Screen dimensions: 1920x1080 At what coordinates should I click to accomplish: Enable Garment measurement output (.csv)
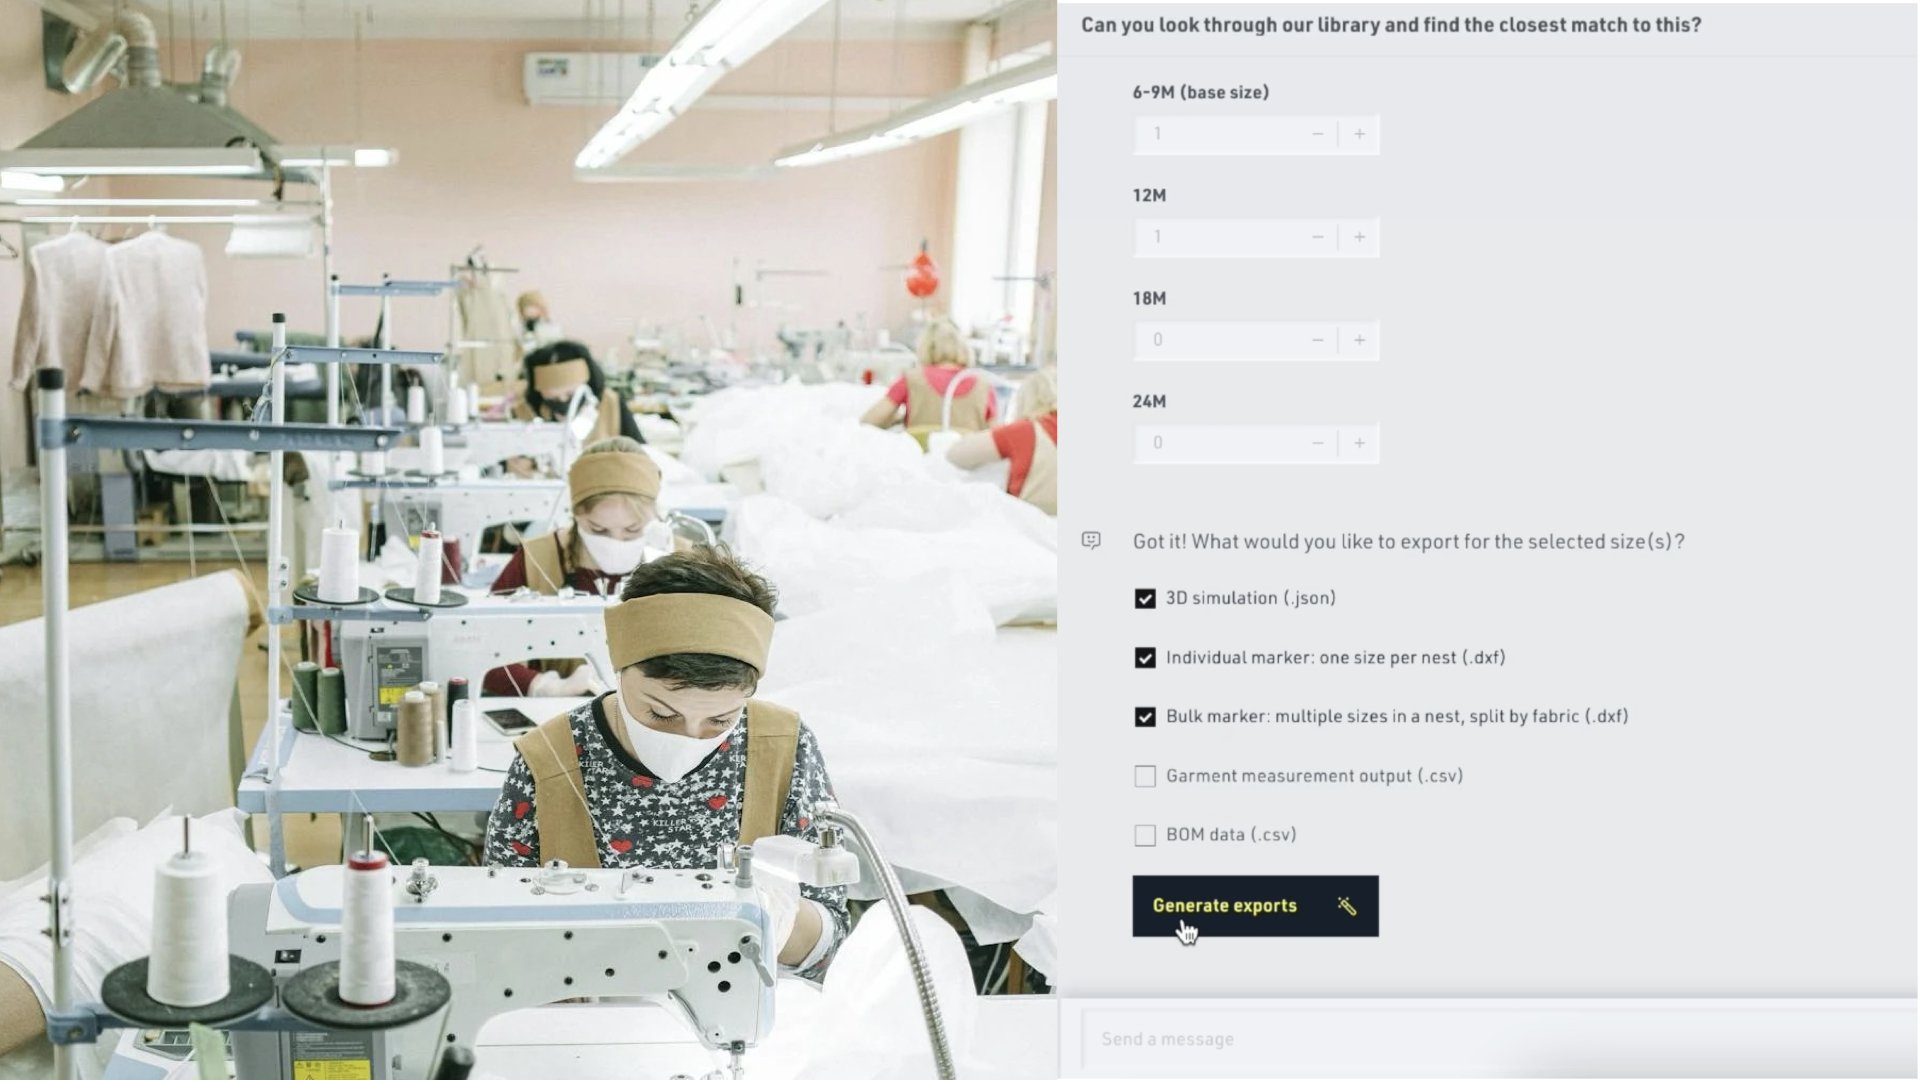click(x=1145, y=776)
